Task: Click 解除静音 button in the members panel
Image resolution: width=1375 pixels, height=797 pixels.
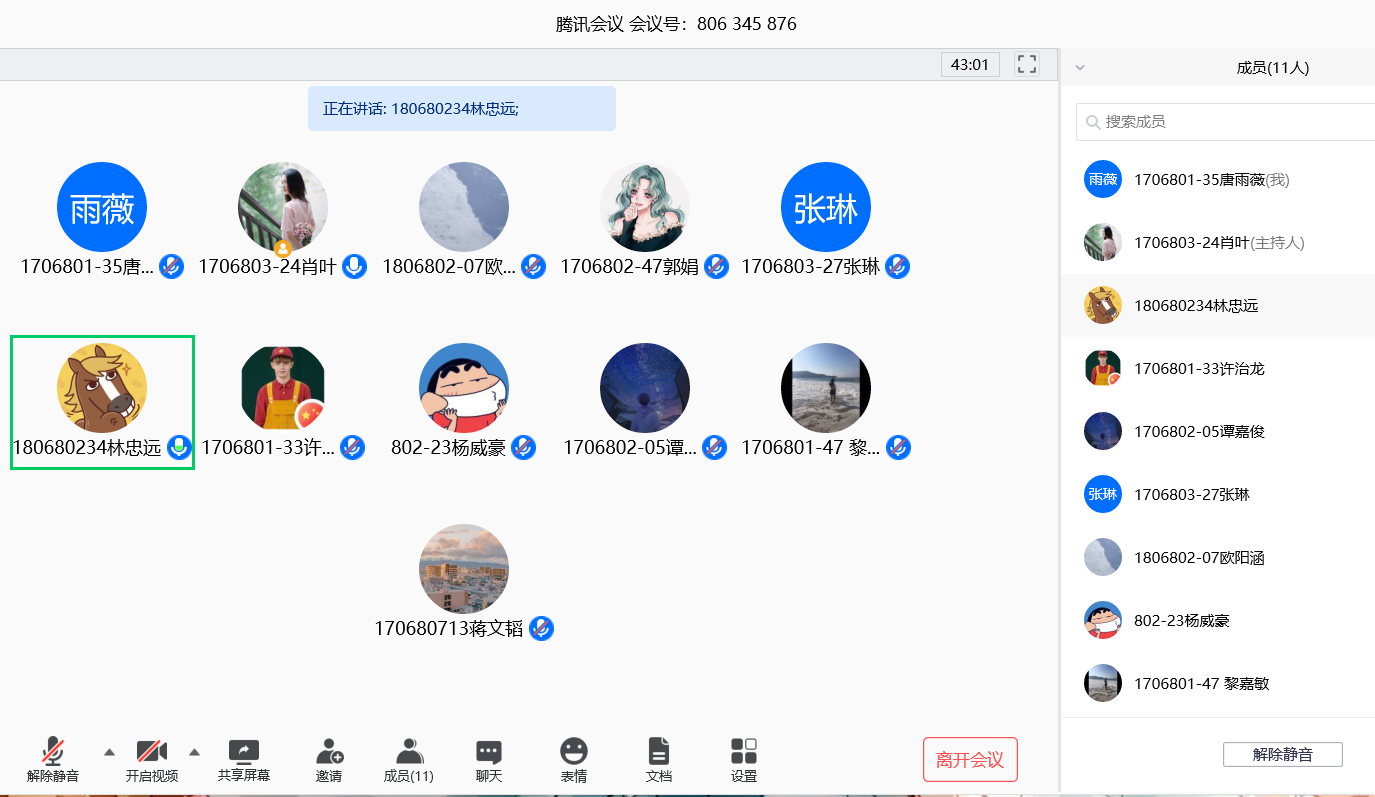Action: coord(1282,755)
